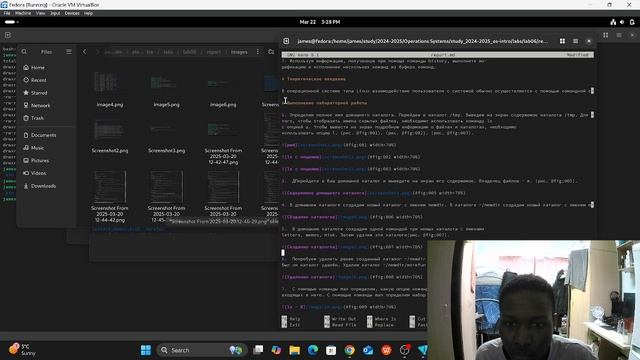
Task: Open OBS Studio on taskbar
Action: [404, 350]
